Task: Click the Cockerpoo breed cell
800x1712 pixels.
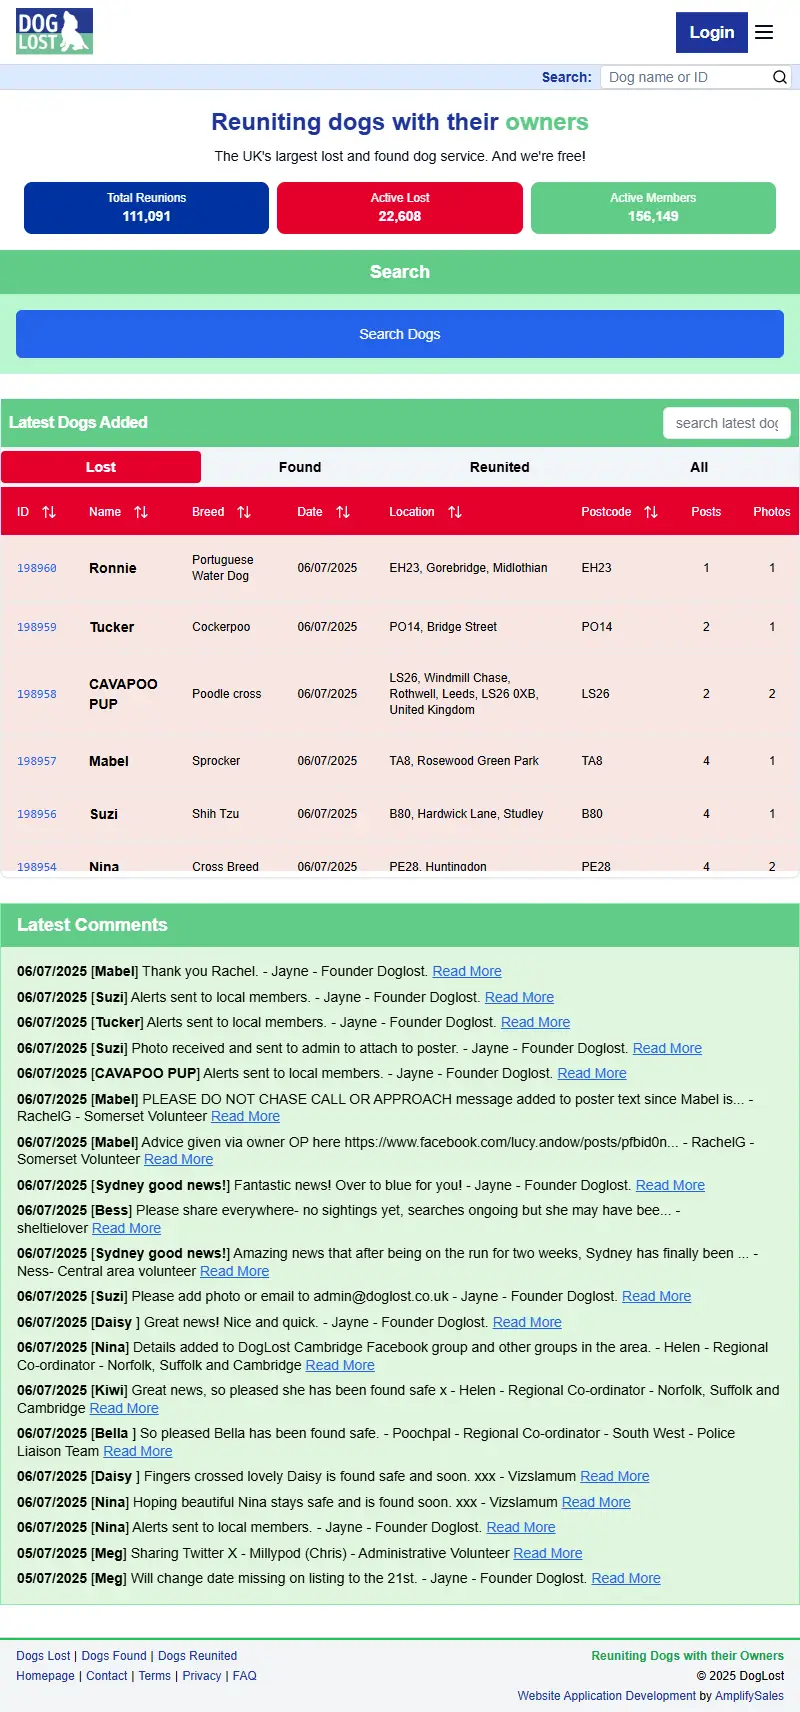Action: (221, 627)
